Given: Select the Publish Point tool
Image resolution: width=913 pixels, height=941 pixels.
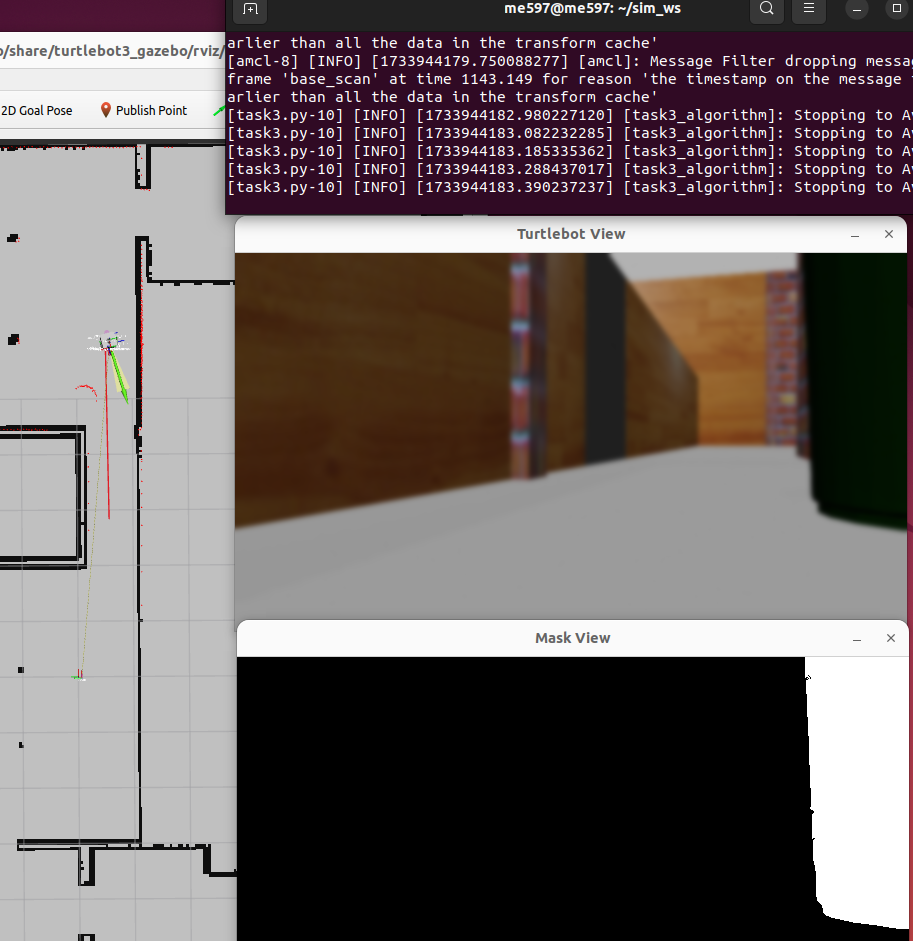Looking at the screenshot, I should (x=143, y=110).
